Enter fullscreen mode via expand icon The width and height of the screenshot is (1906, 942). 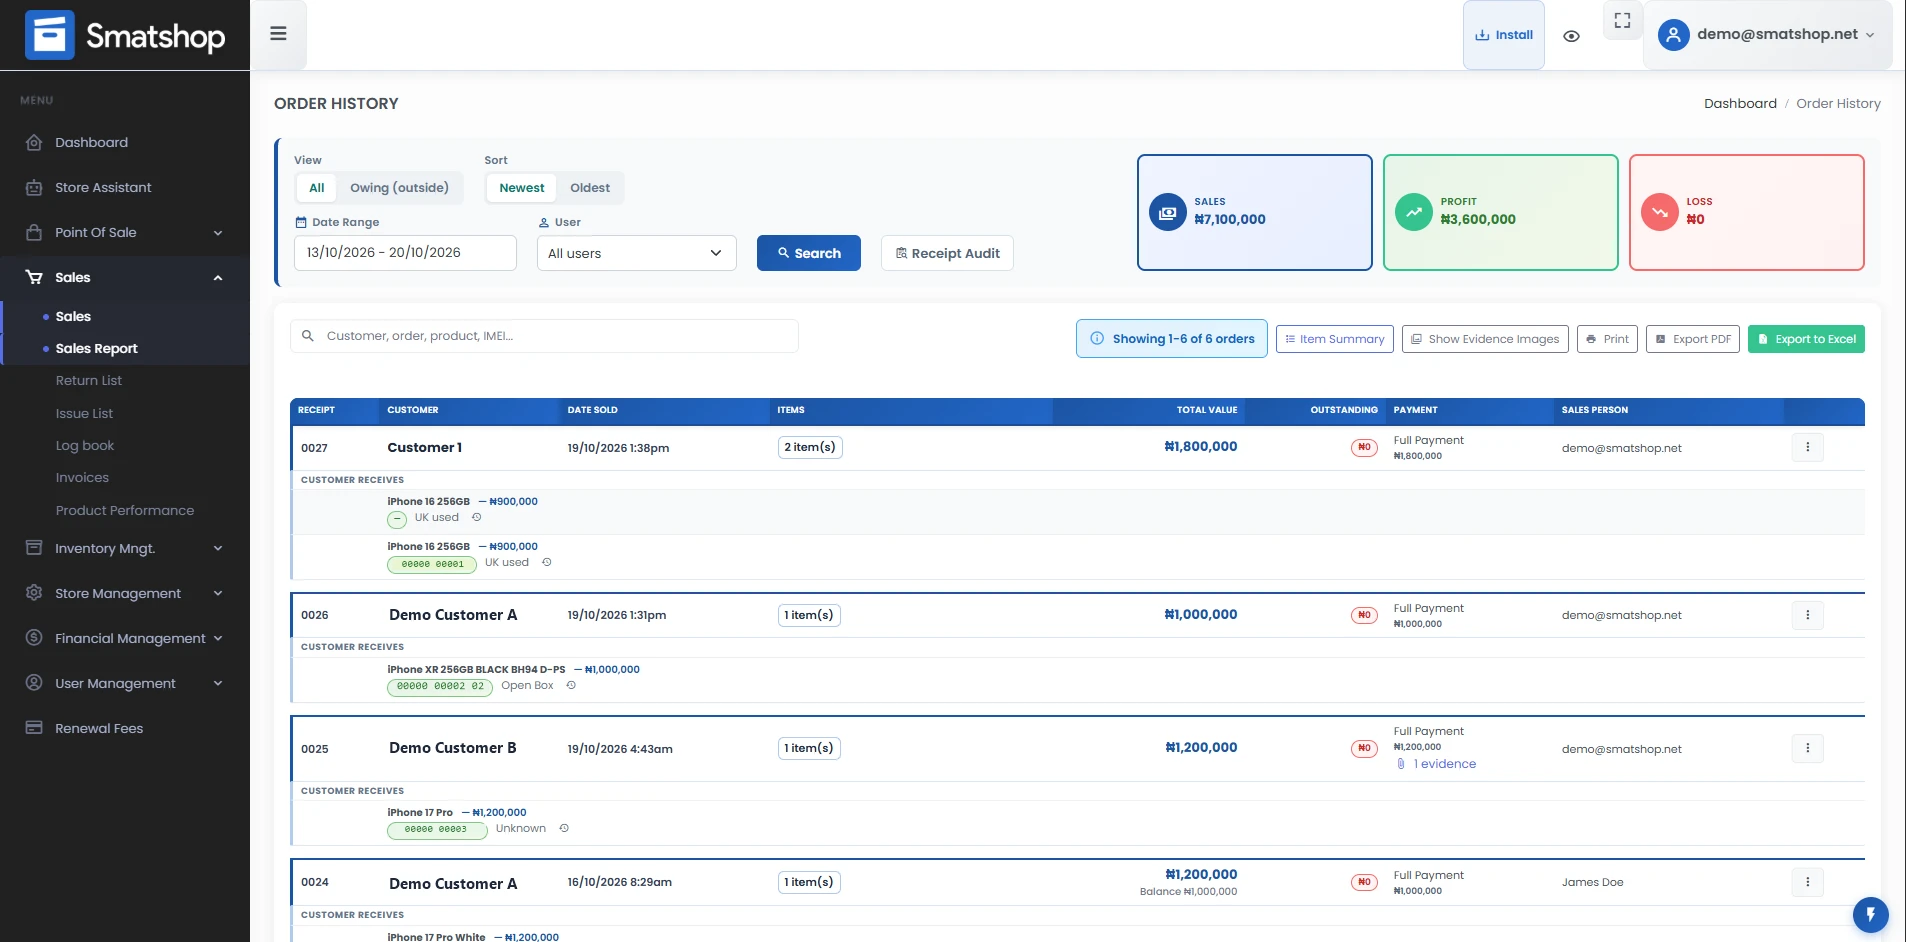click(x=1622, y=20)
